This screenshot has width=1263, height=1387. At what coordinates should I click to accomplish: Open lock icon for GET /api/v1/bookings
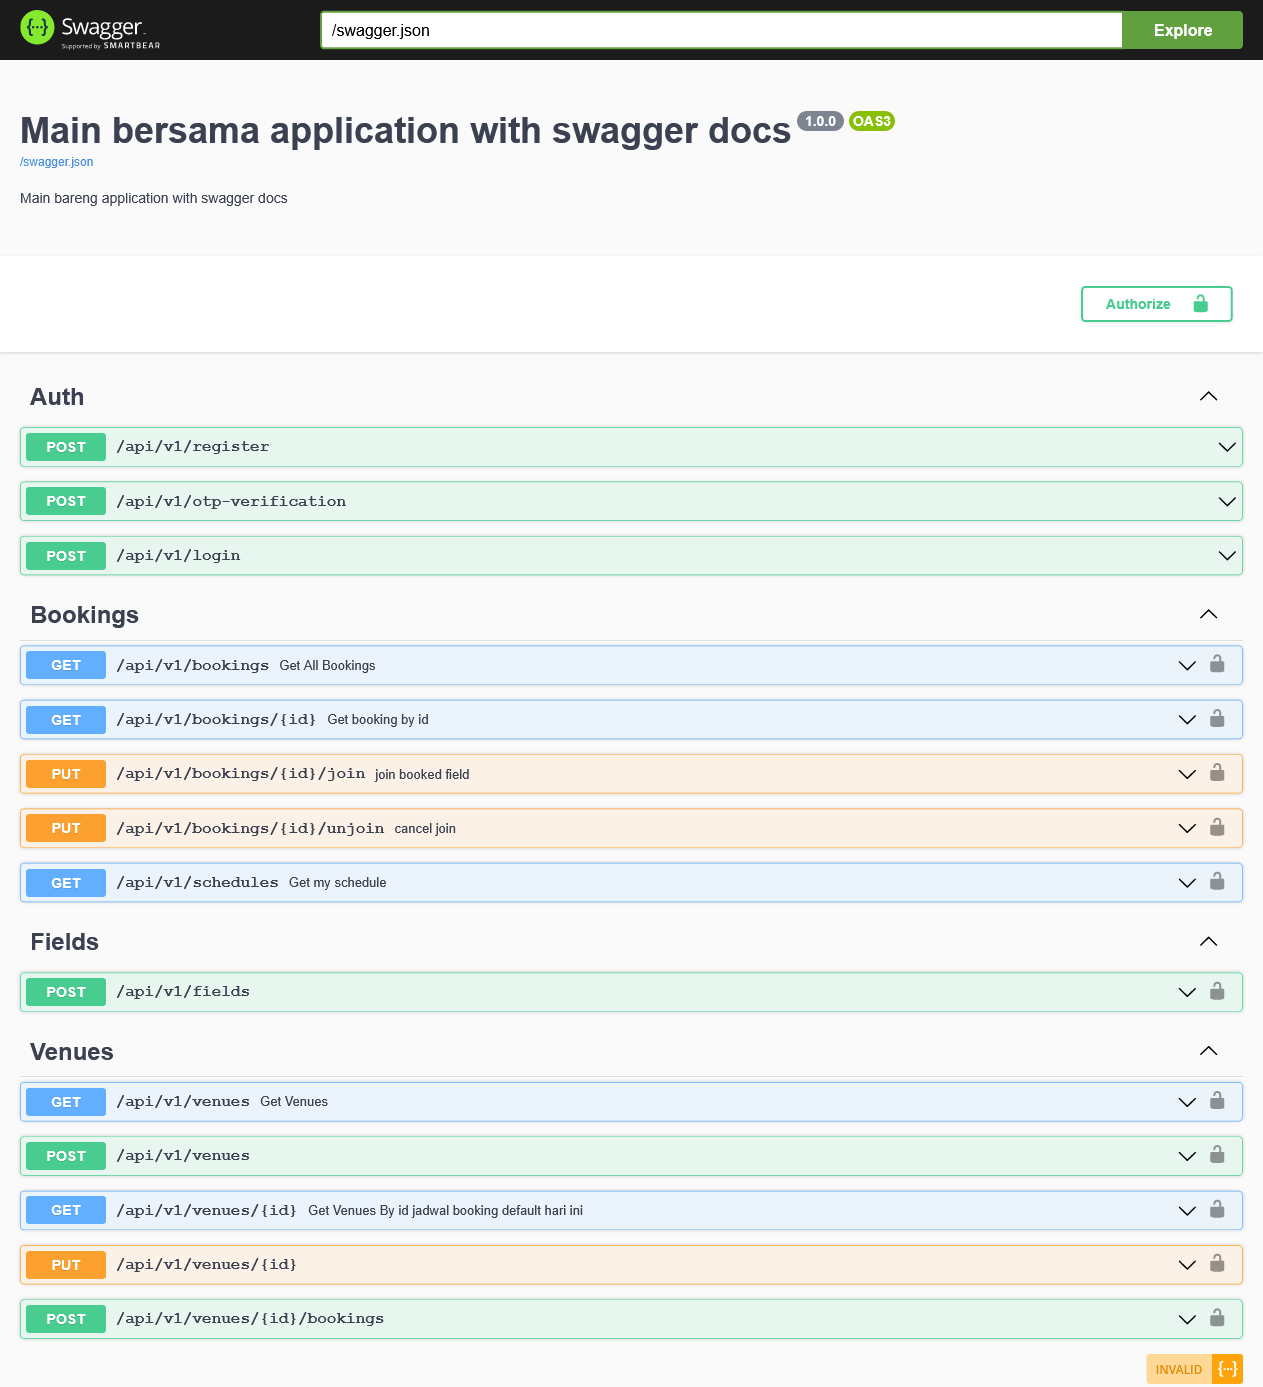click(1217, 664)
